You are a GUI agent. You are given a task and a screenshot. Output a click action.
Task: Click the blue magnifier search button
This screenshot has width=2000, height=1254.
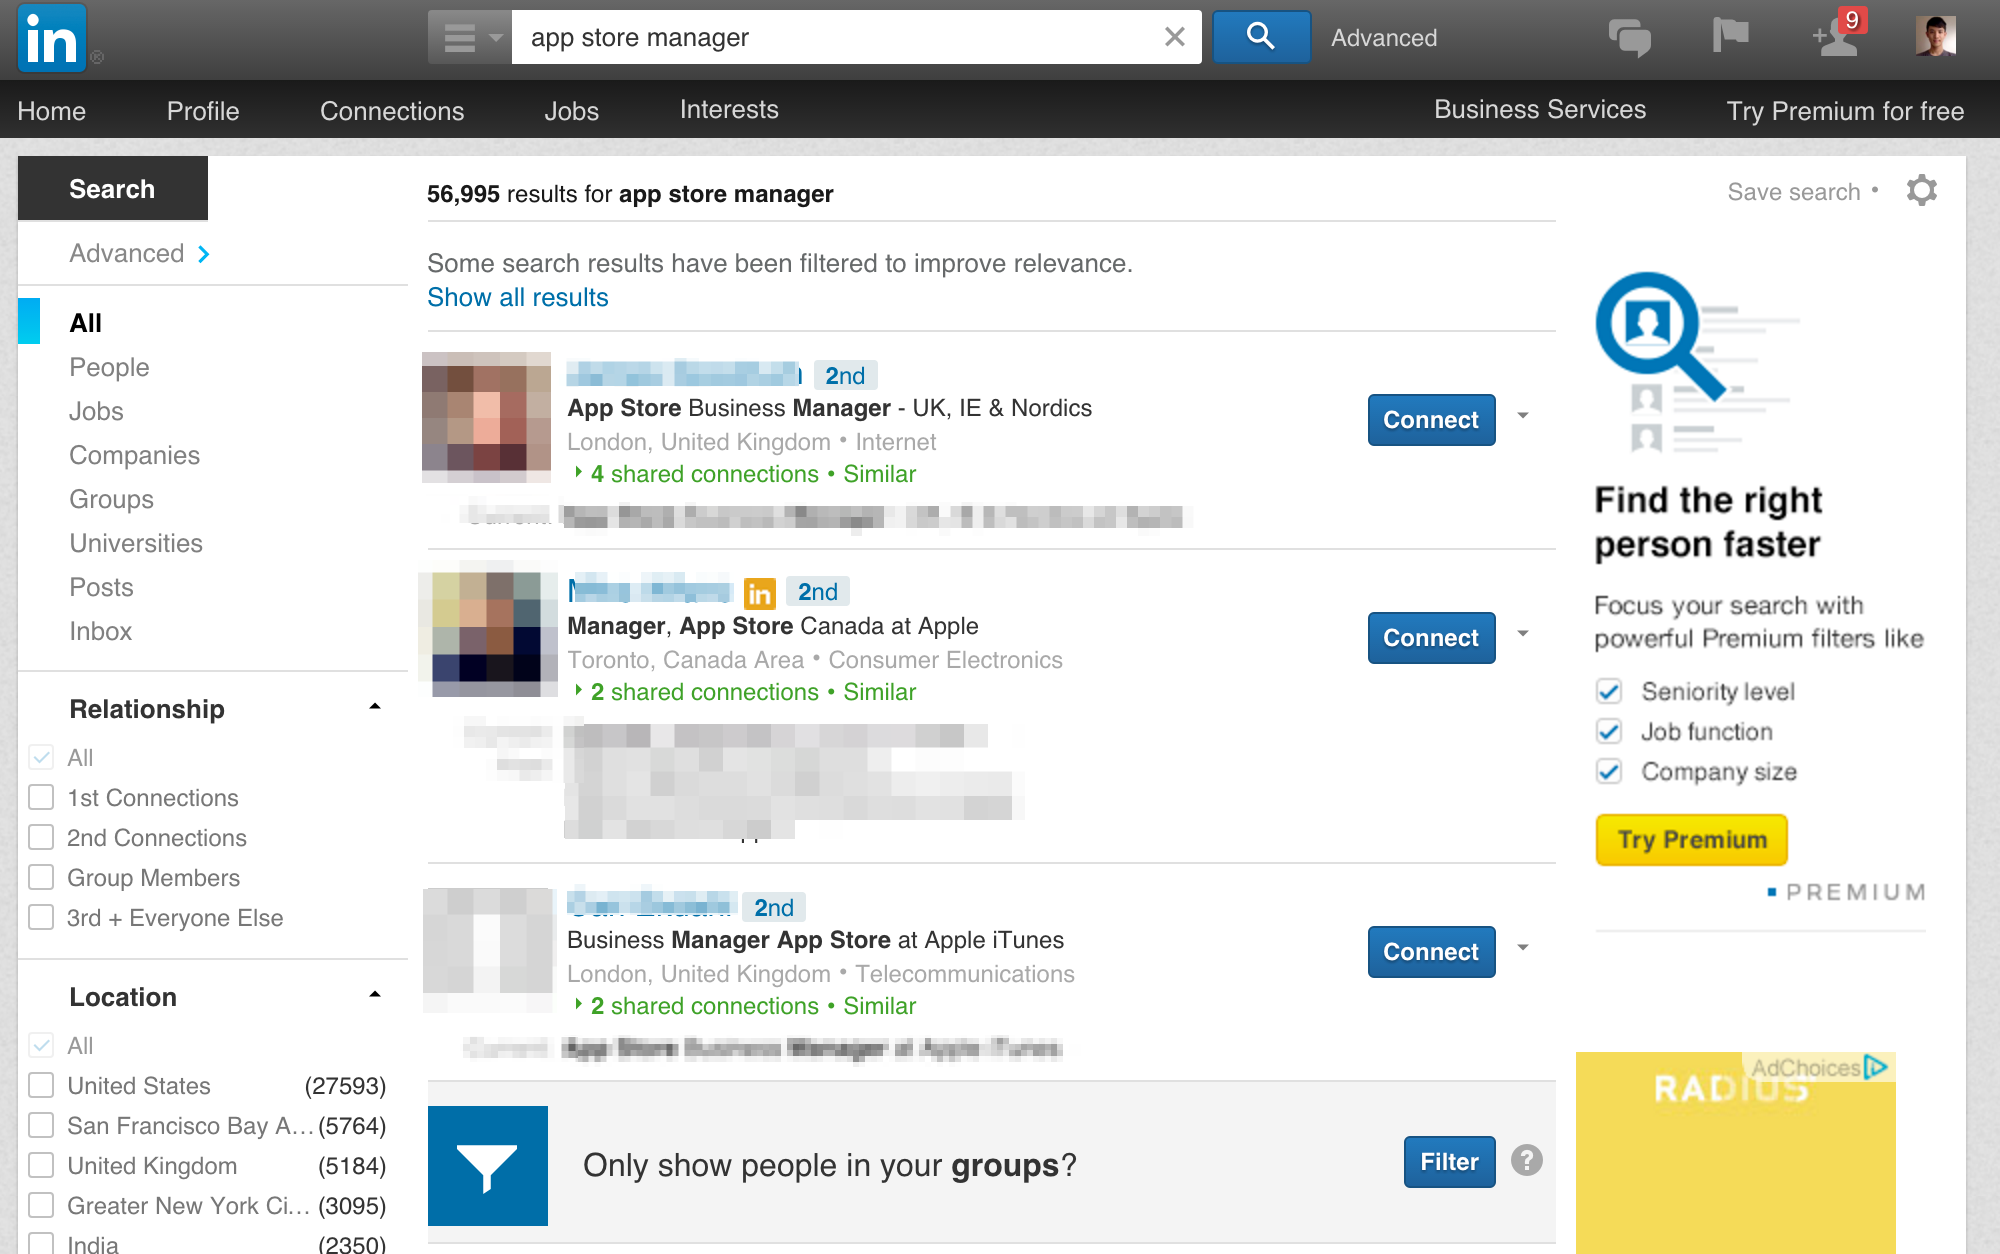tap(1261, 37)
